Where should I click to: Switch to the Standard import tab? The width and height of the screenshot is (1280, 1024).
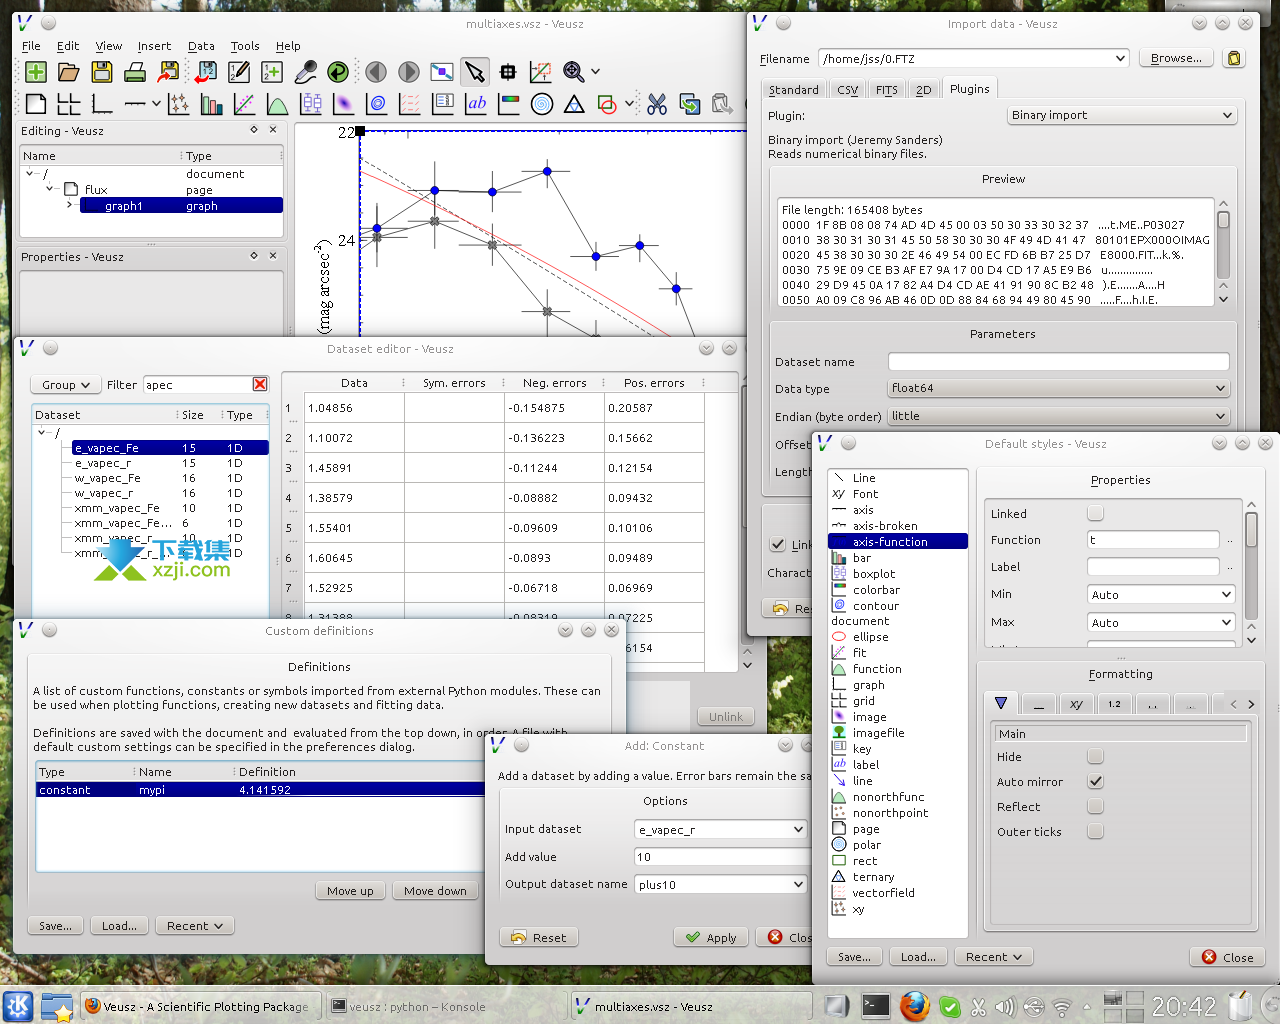coord(794,89)
